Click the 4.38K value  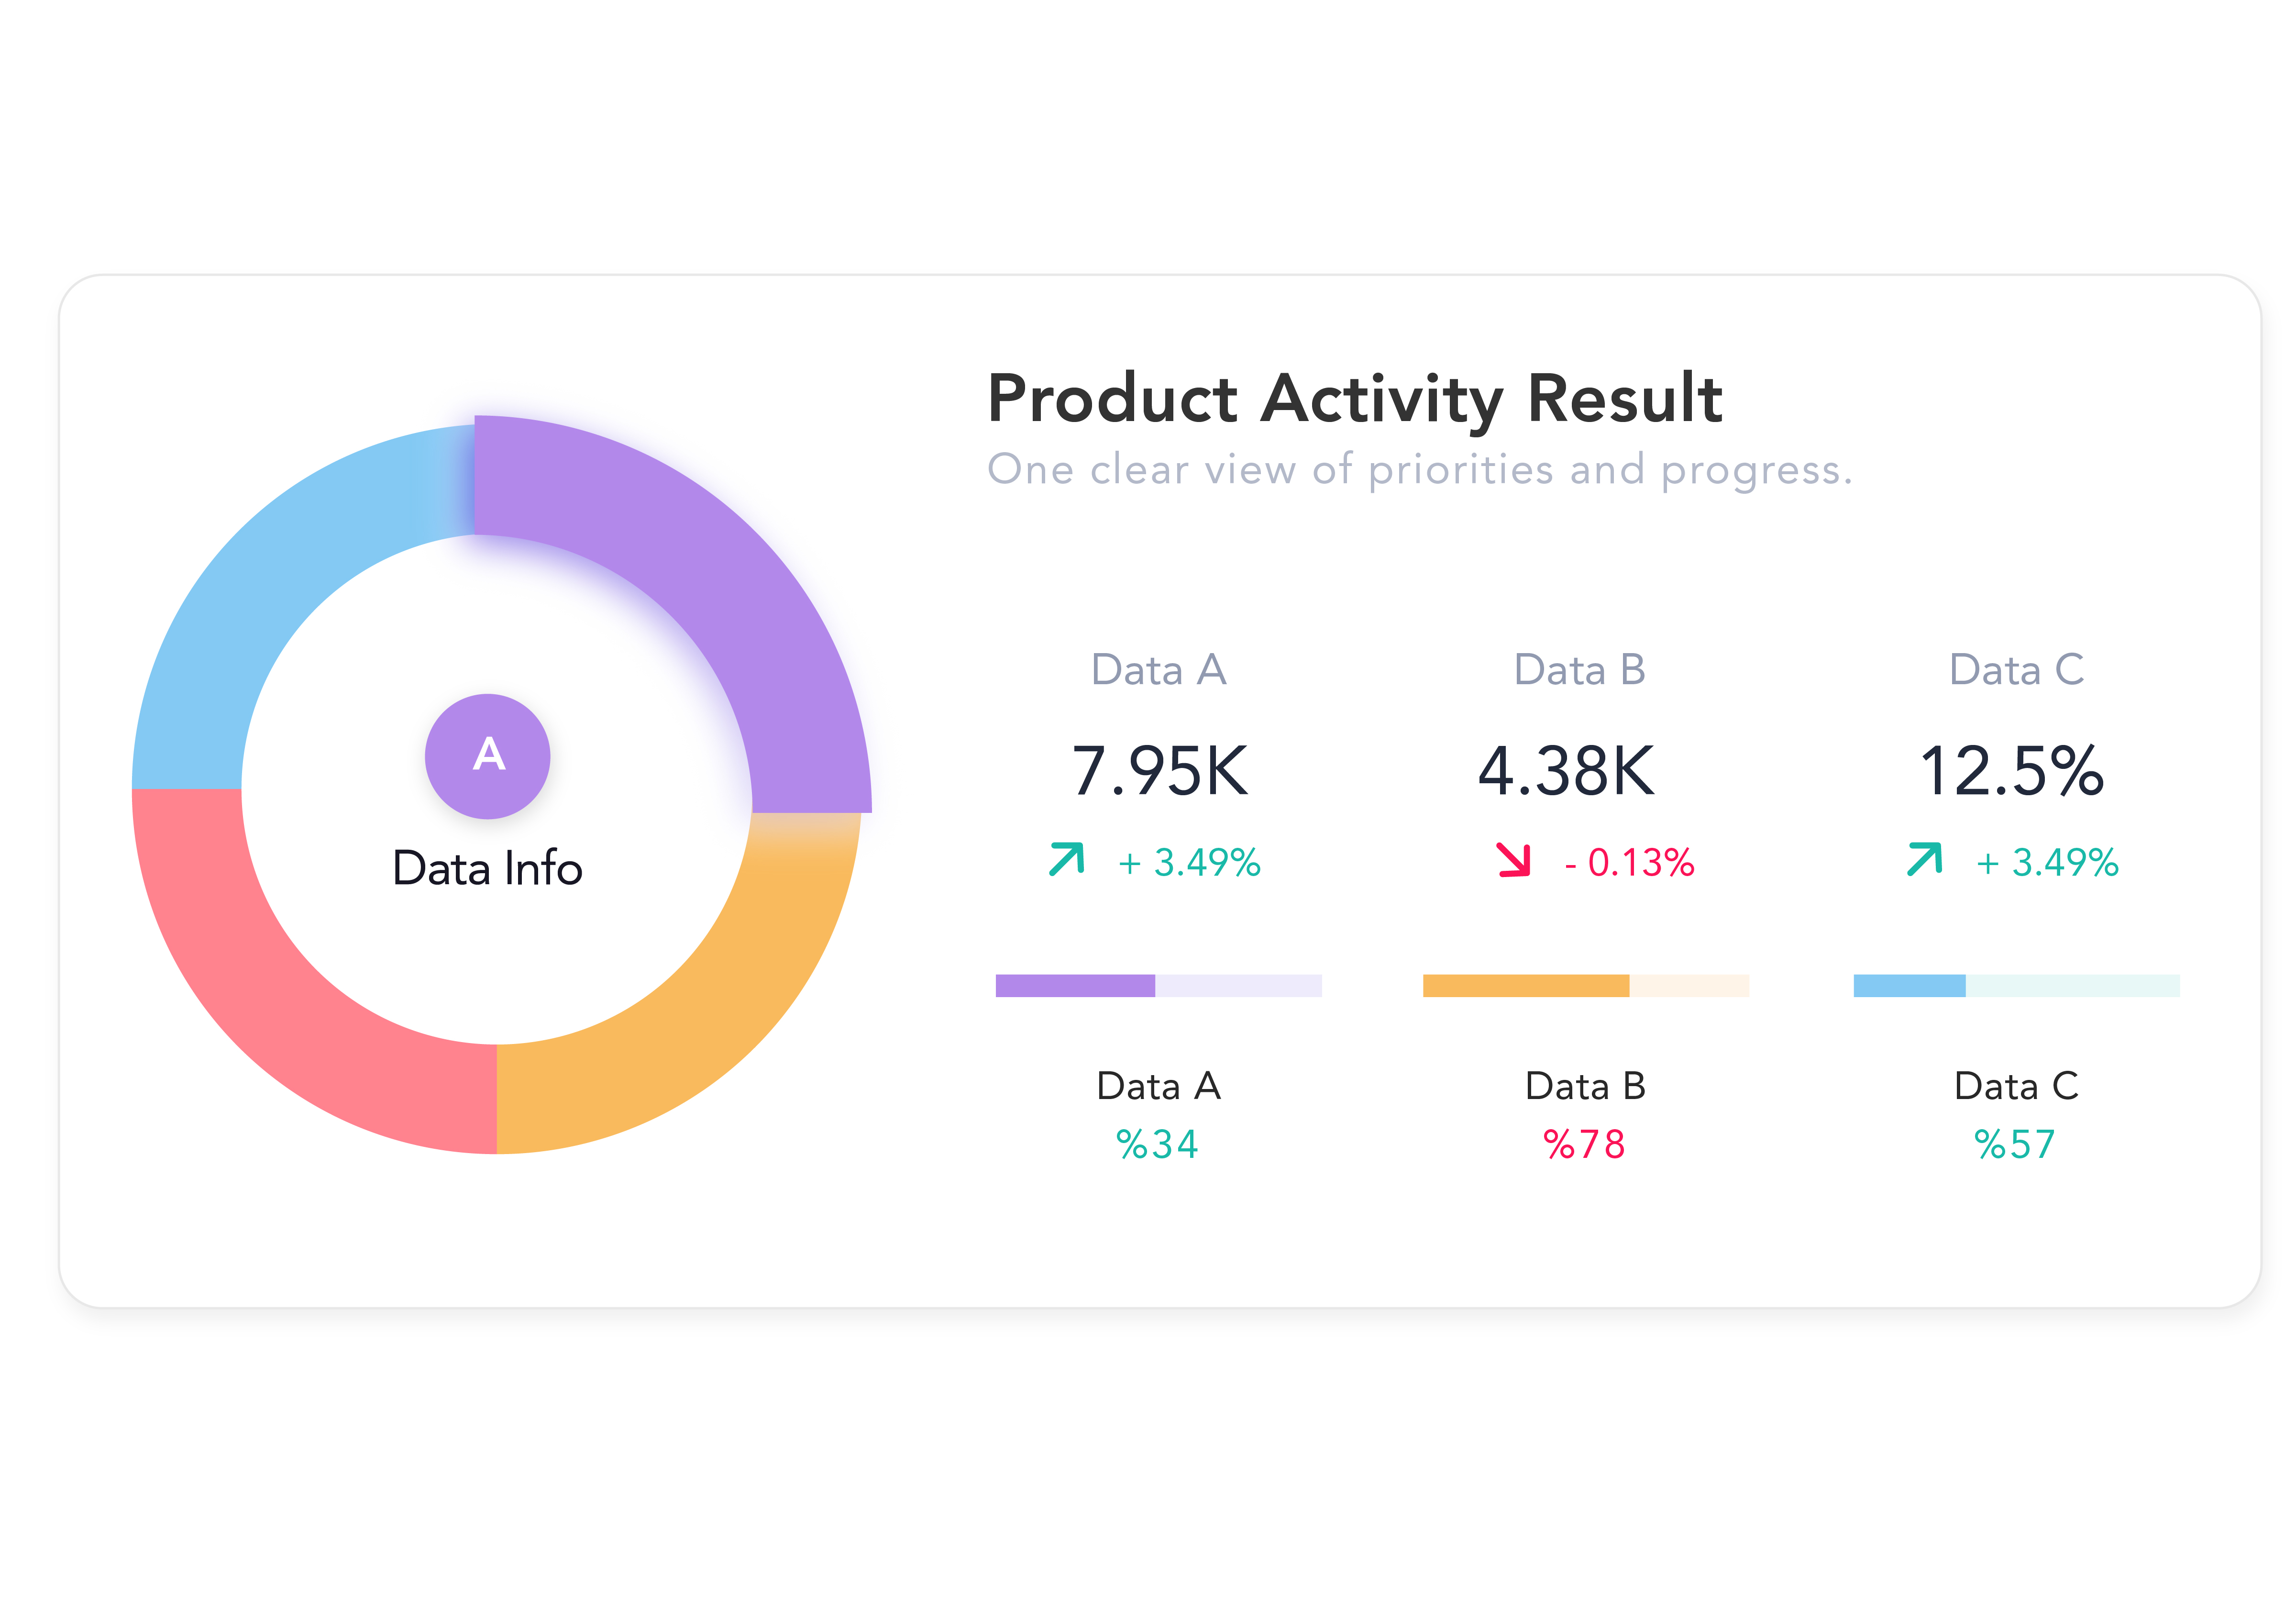click(x=1566, y=771)
